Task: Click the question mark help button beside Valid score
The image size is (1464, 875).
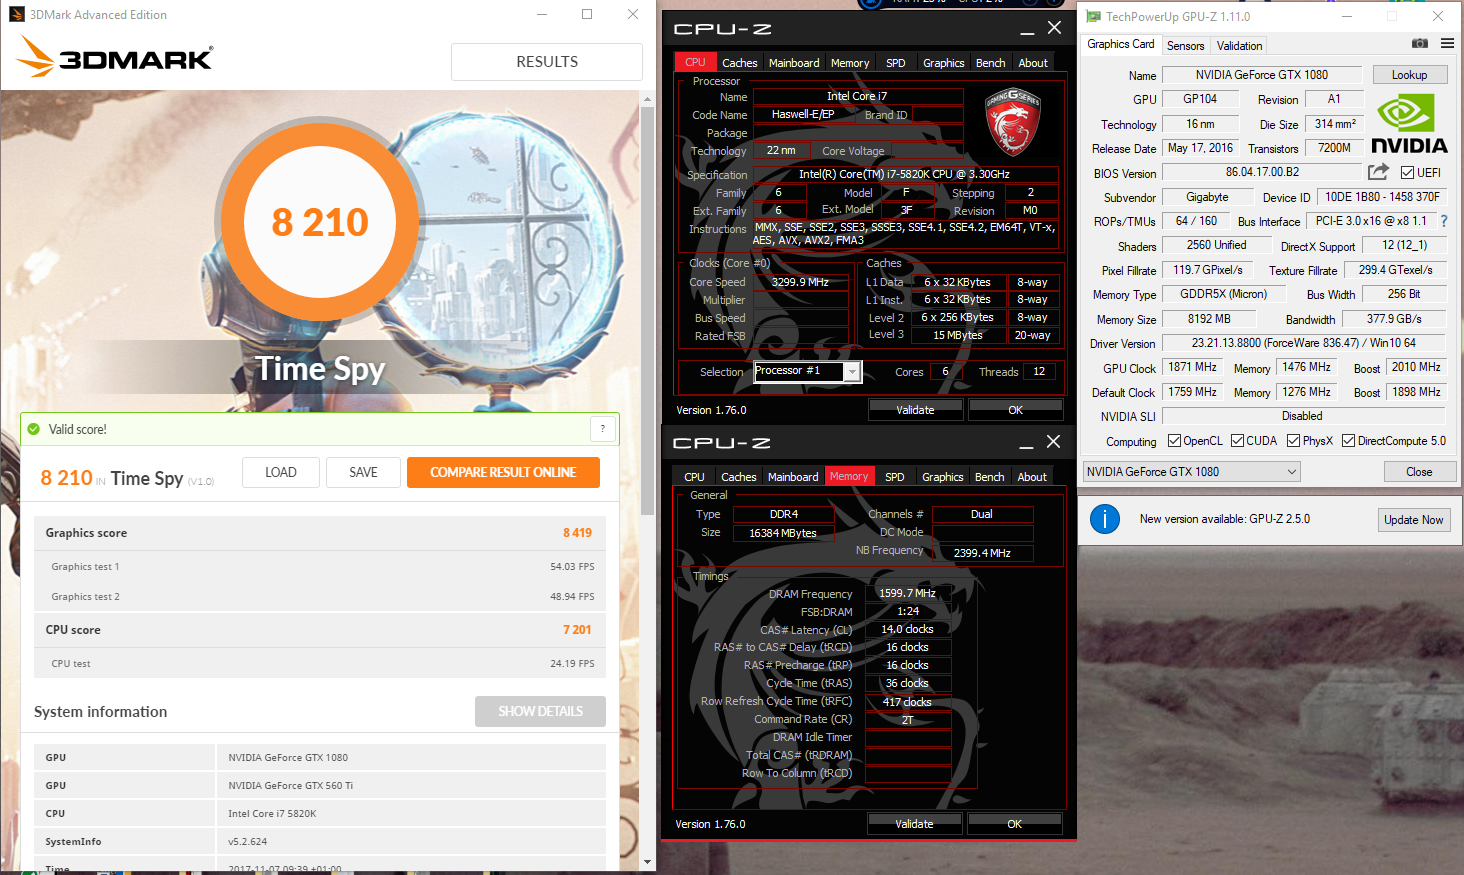Action: click(602, 429)
